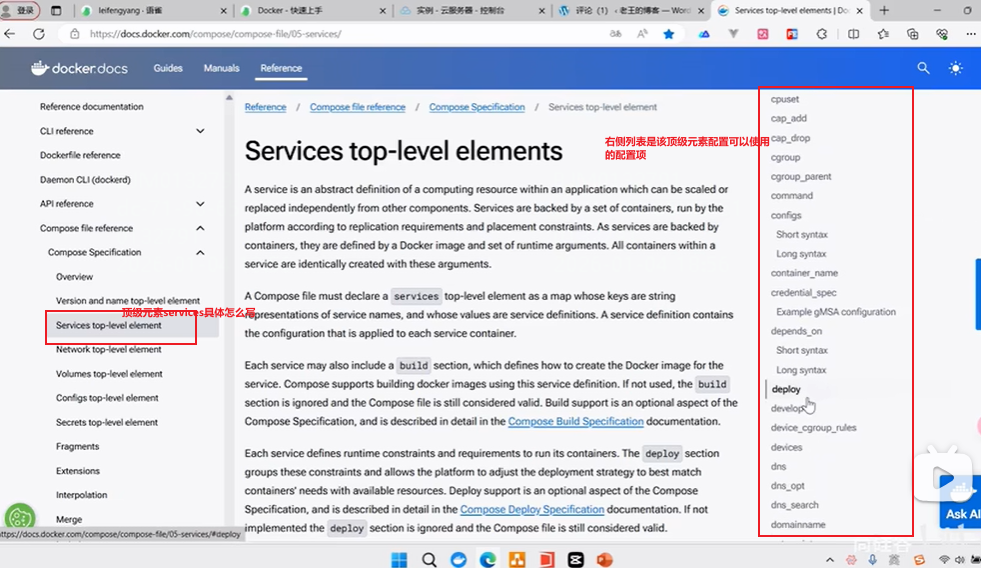The image size is (981, 568).
Task: Open the Manuals nav item
Action: pos(221,68)
